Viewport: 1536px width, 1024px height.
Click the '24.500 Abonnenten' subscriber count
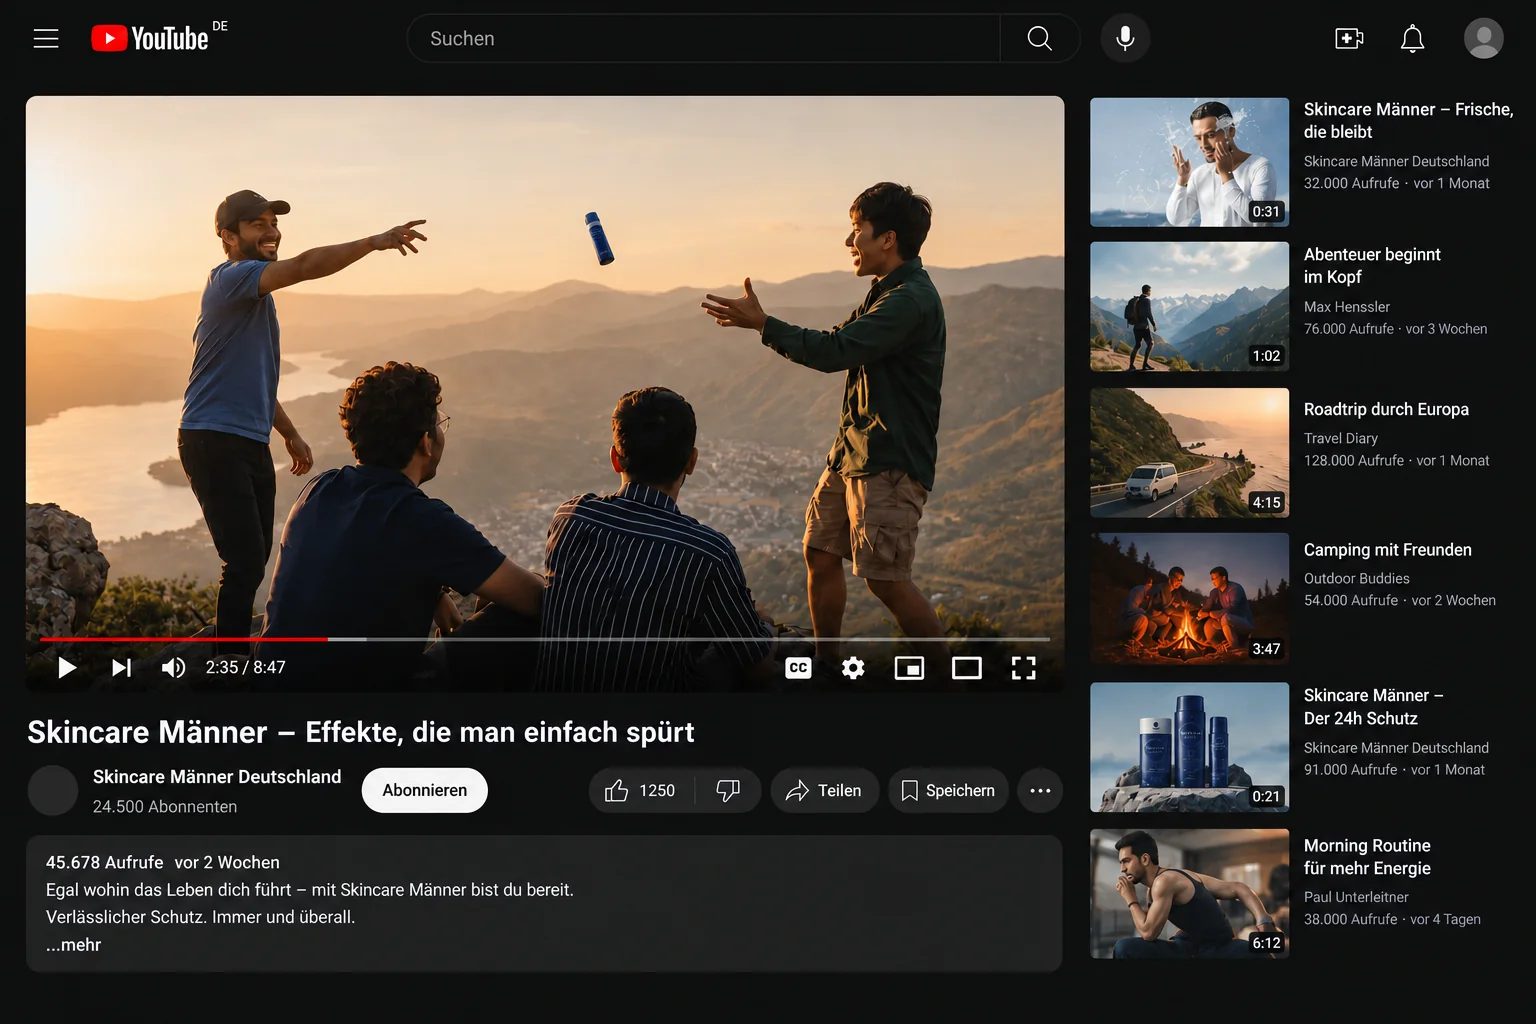[x=165, y=806]
